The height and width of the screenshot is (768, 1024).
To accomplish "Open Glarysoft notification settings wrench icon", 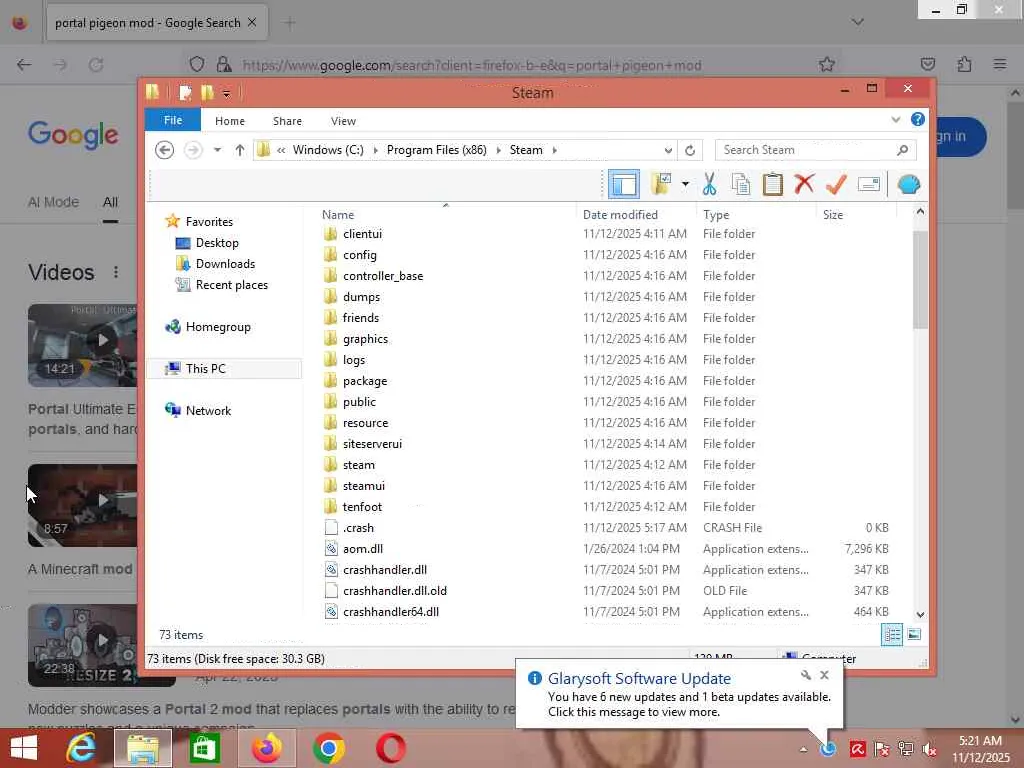I will coord(806,675).
